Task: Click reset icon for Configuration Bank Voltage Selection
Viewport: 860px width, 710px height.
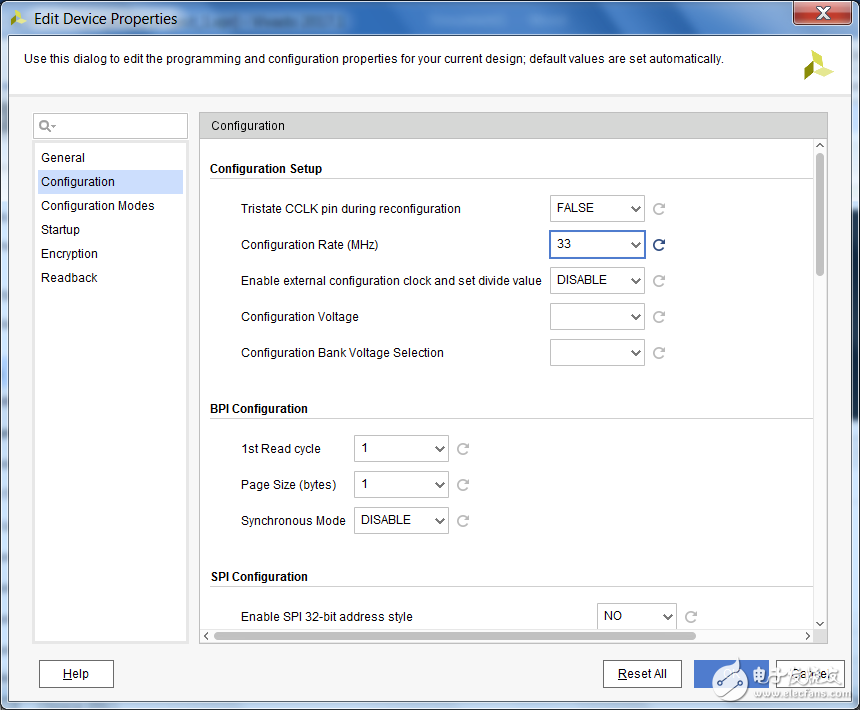Action: pyautogui.click(x=659, y=353)
